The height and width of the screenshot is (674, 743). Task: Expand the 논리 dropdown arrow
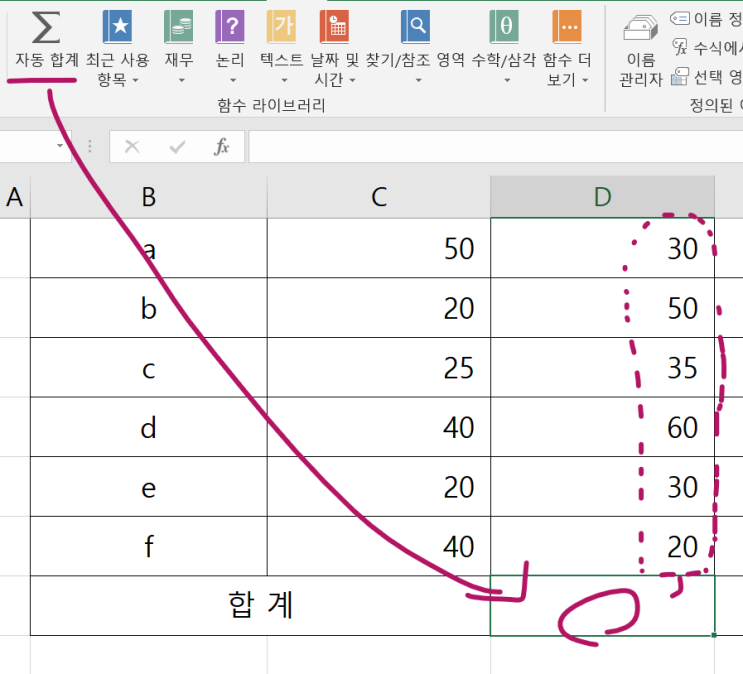(233, 81)
